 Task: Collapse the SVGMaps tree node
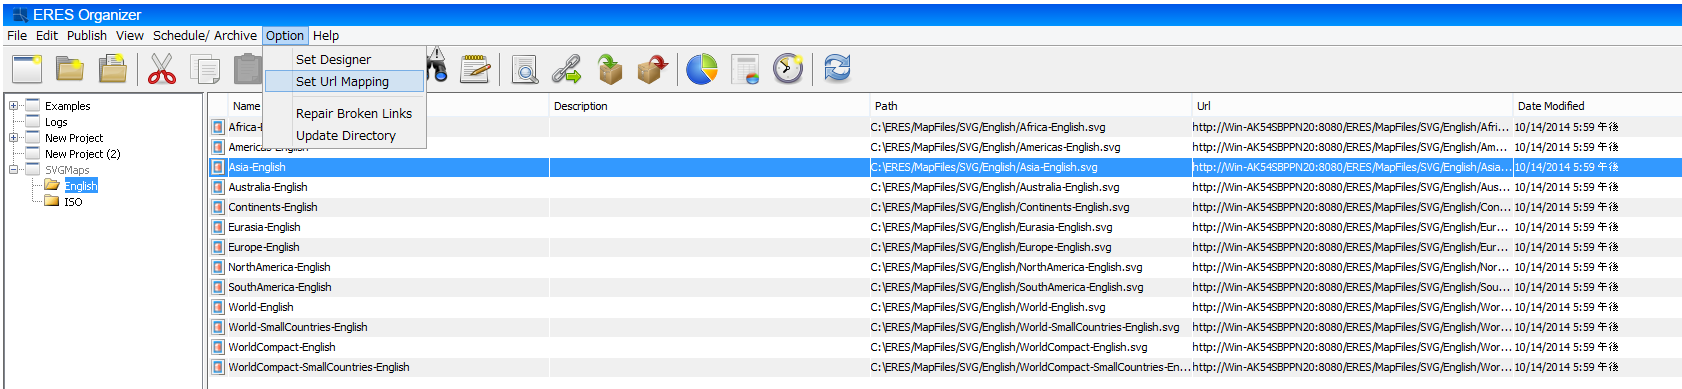coord(14,170)
